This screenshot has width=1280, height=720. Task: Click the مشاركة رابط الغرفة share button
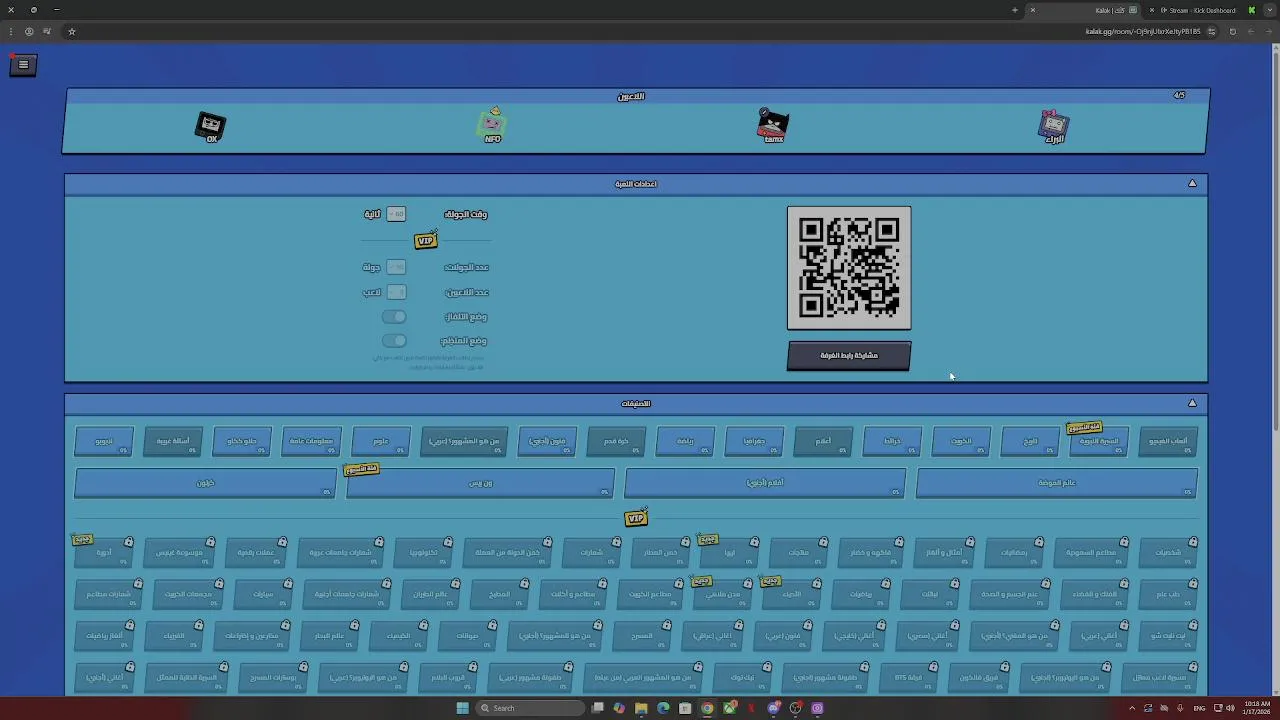point(849,356)
